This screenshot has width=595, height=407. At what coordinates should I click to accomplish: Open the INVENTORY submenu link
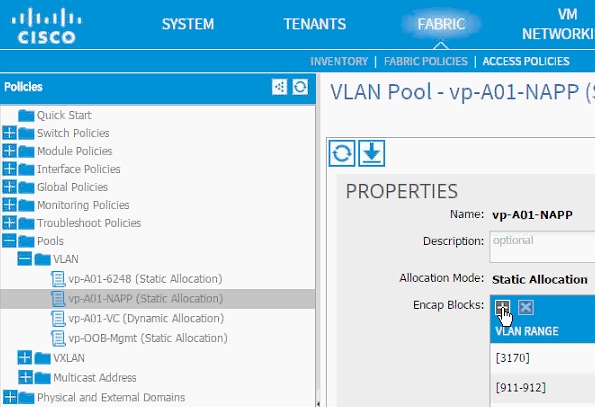pos(339,61)
